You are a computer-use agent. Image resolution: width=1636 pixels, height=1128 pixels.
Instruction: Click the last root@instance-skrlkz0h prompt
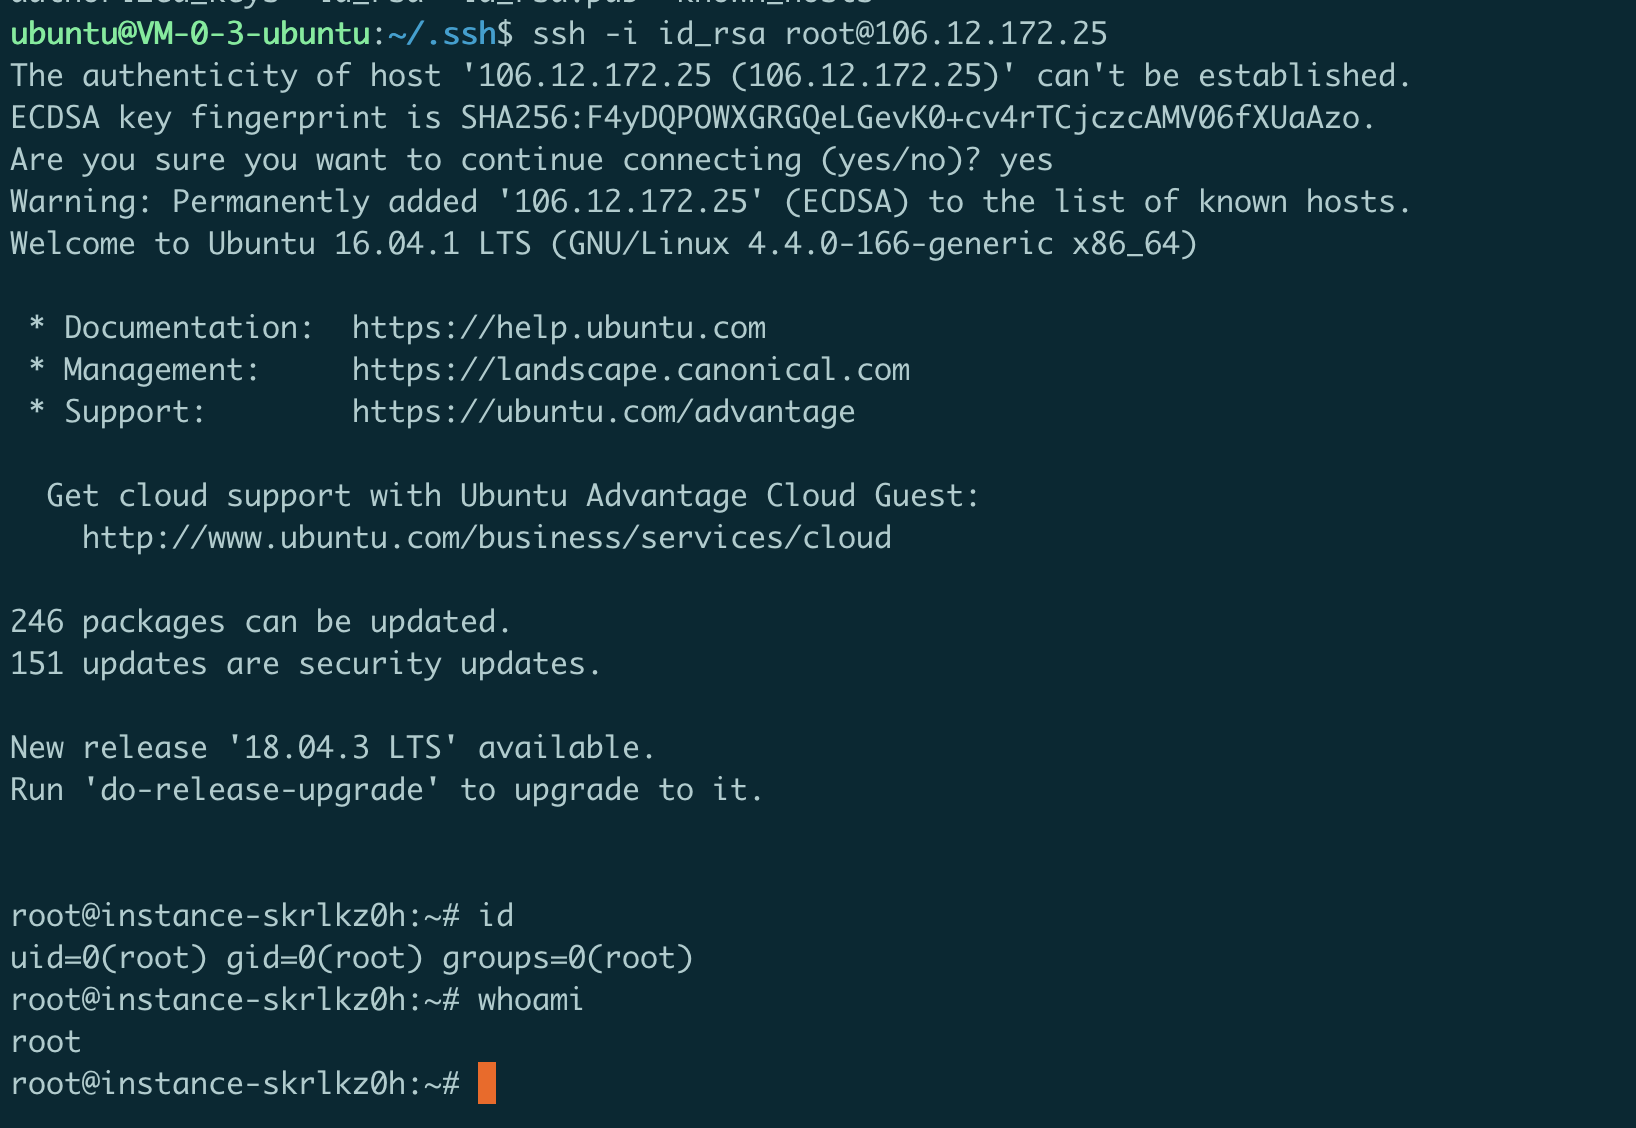(x=235, y=1084)
